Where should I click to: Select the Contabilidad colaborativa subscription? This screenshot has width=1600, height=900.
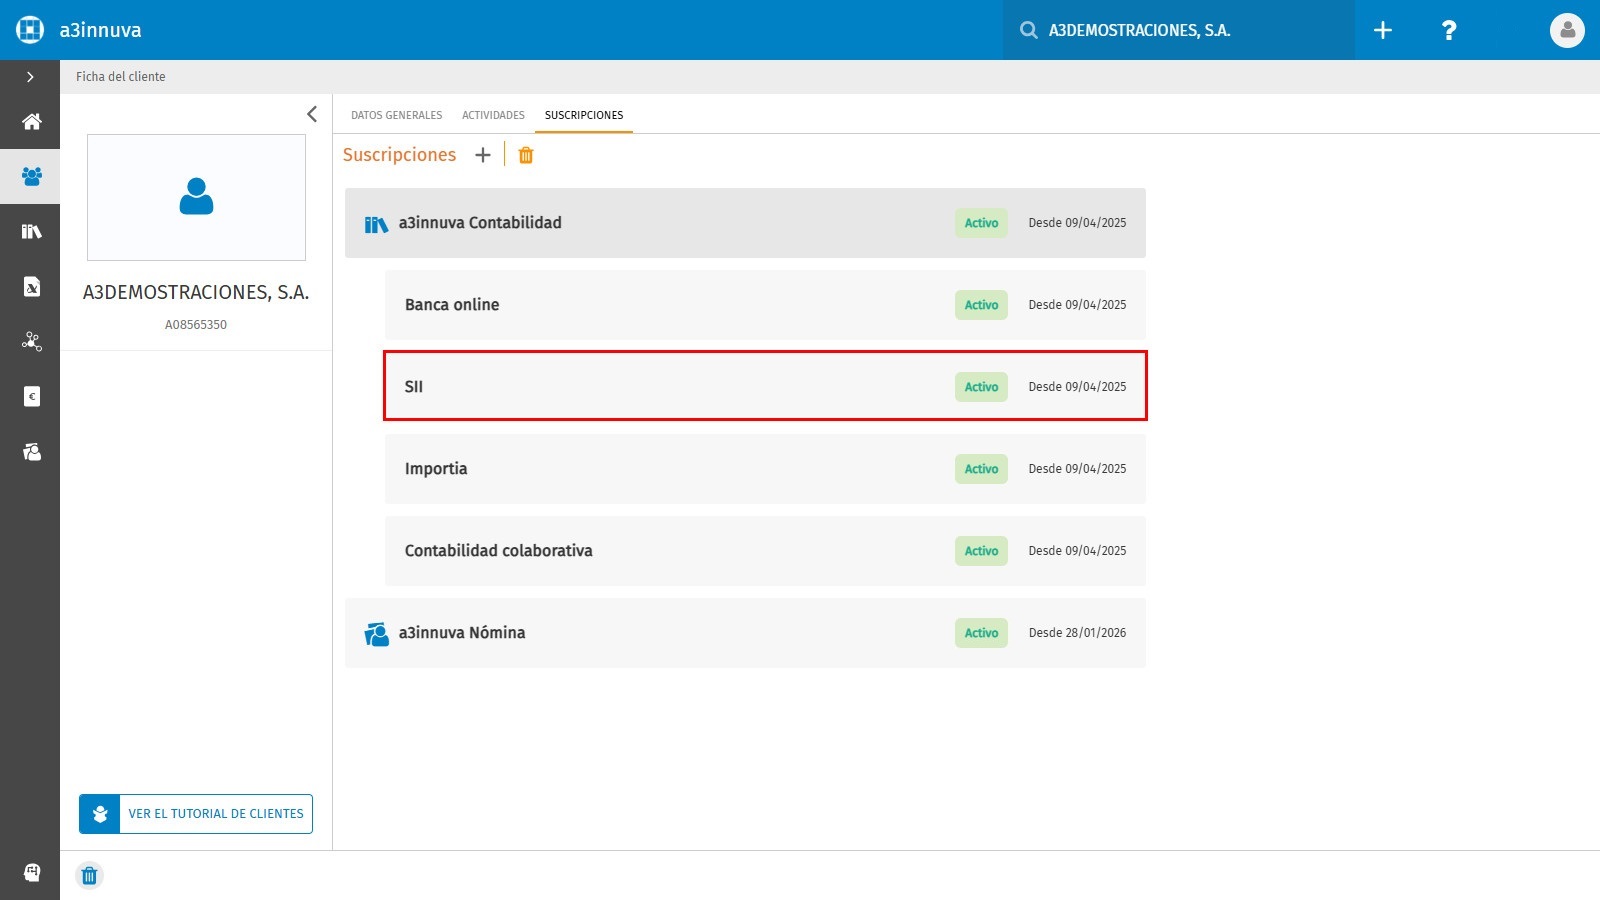pos(765,551)
